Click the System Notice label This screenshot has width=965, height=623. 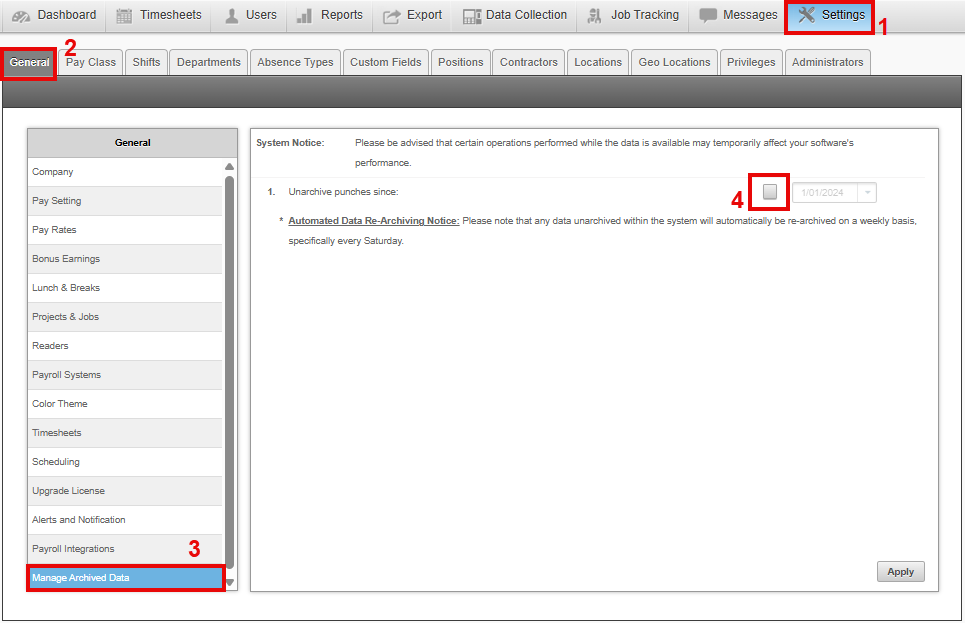click(290, 142)
